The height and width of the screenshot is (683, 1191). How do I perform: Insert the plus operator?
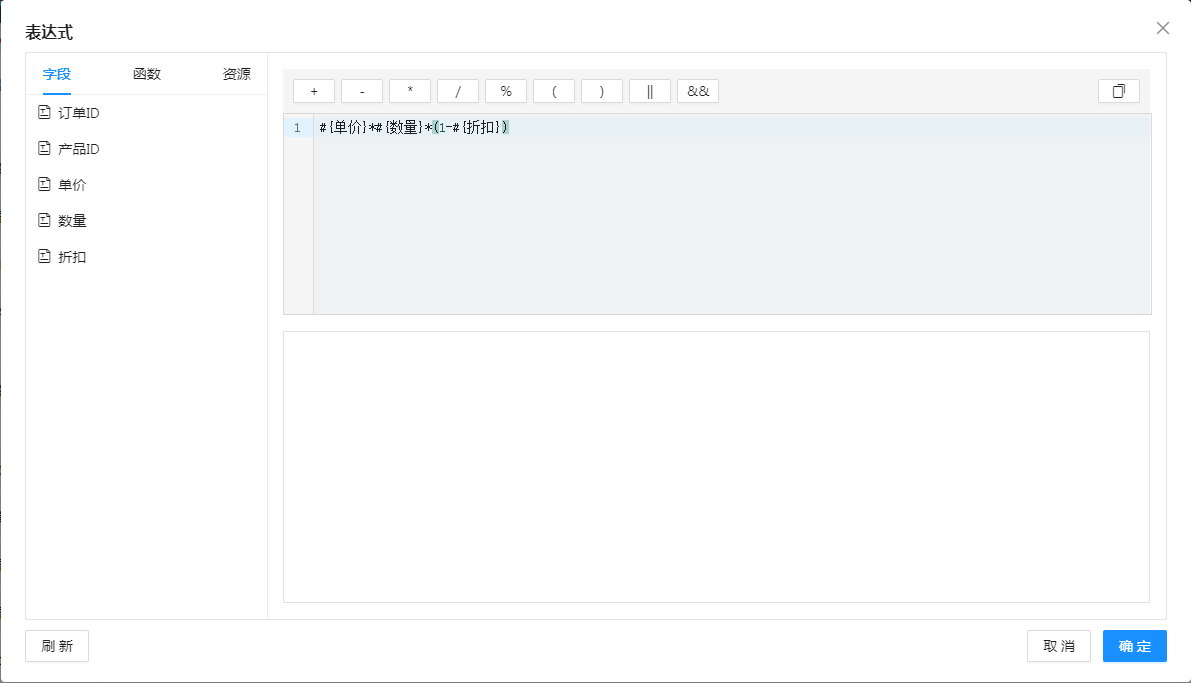coord(314,91)
